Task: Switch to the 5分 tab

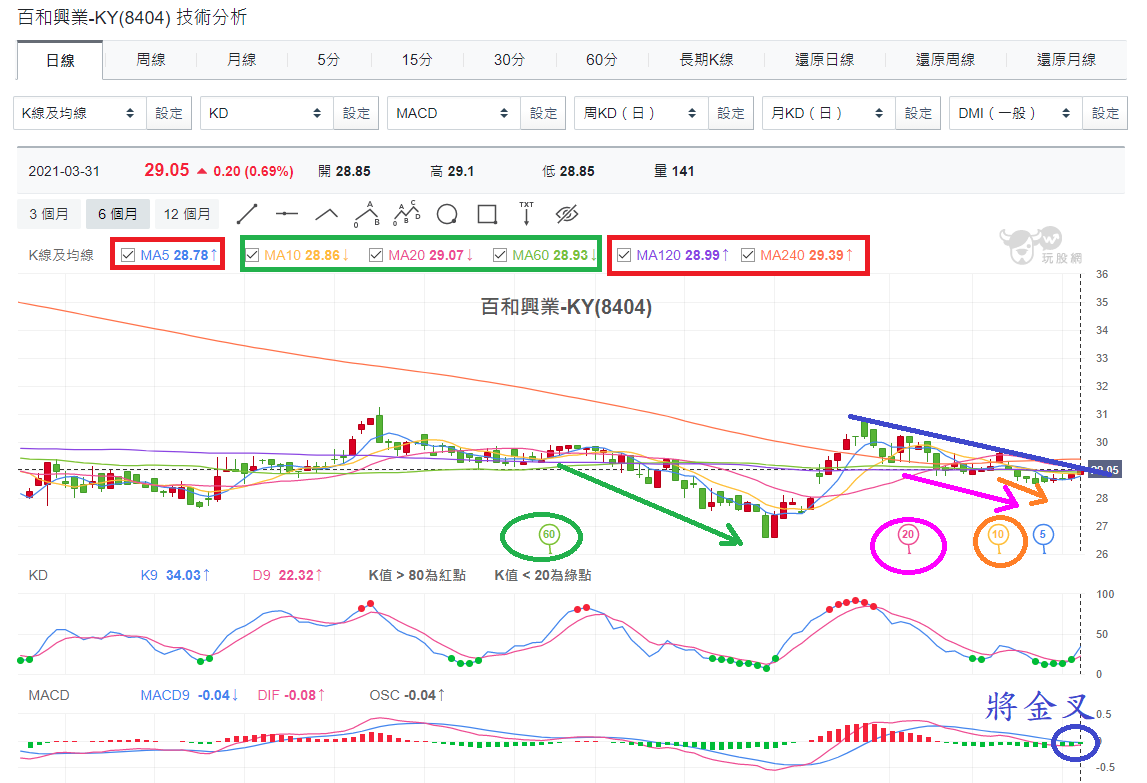Action: (x=328, y=60)
